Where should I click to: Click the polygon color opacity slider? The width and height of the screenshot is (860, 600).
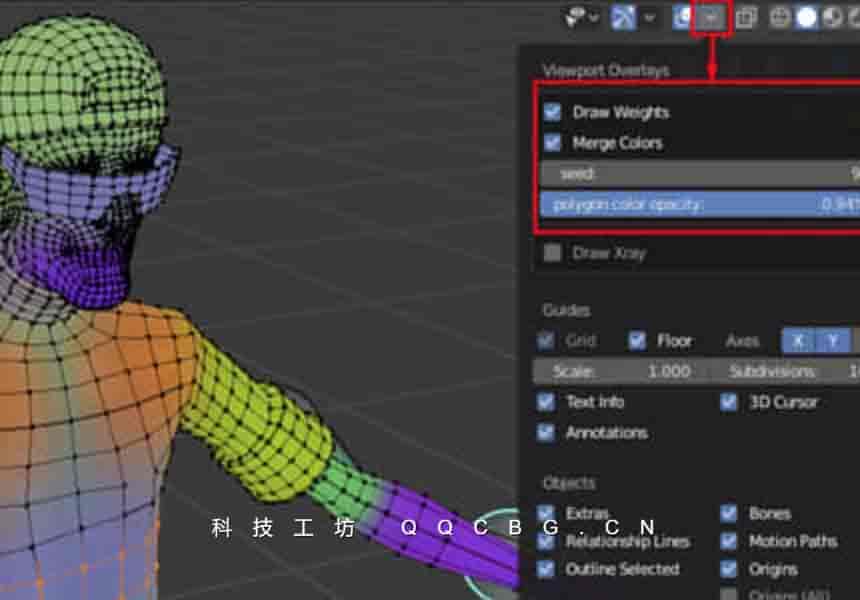click(x=700, y=204)
